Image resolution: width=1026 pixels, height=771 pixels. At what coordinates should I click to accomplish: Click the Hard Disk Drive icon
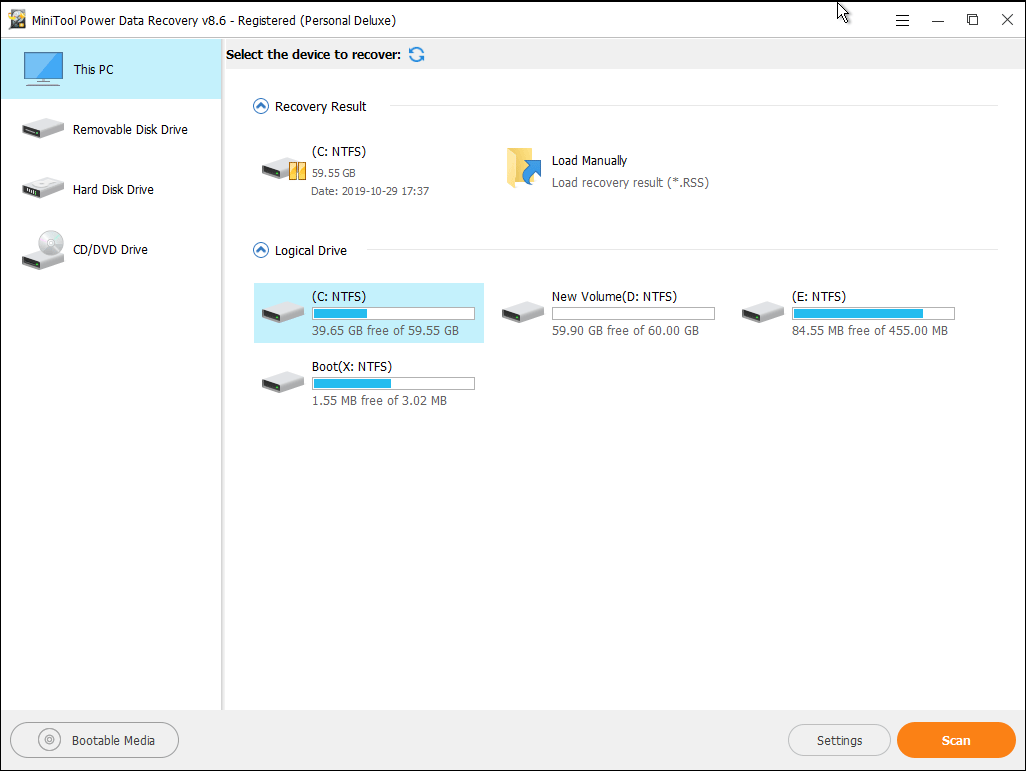coord(43,189)
